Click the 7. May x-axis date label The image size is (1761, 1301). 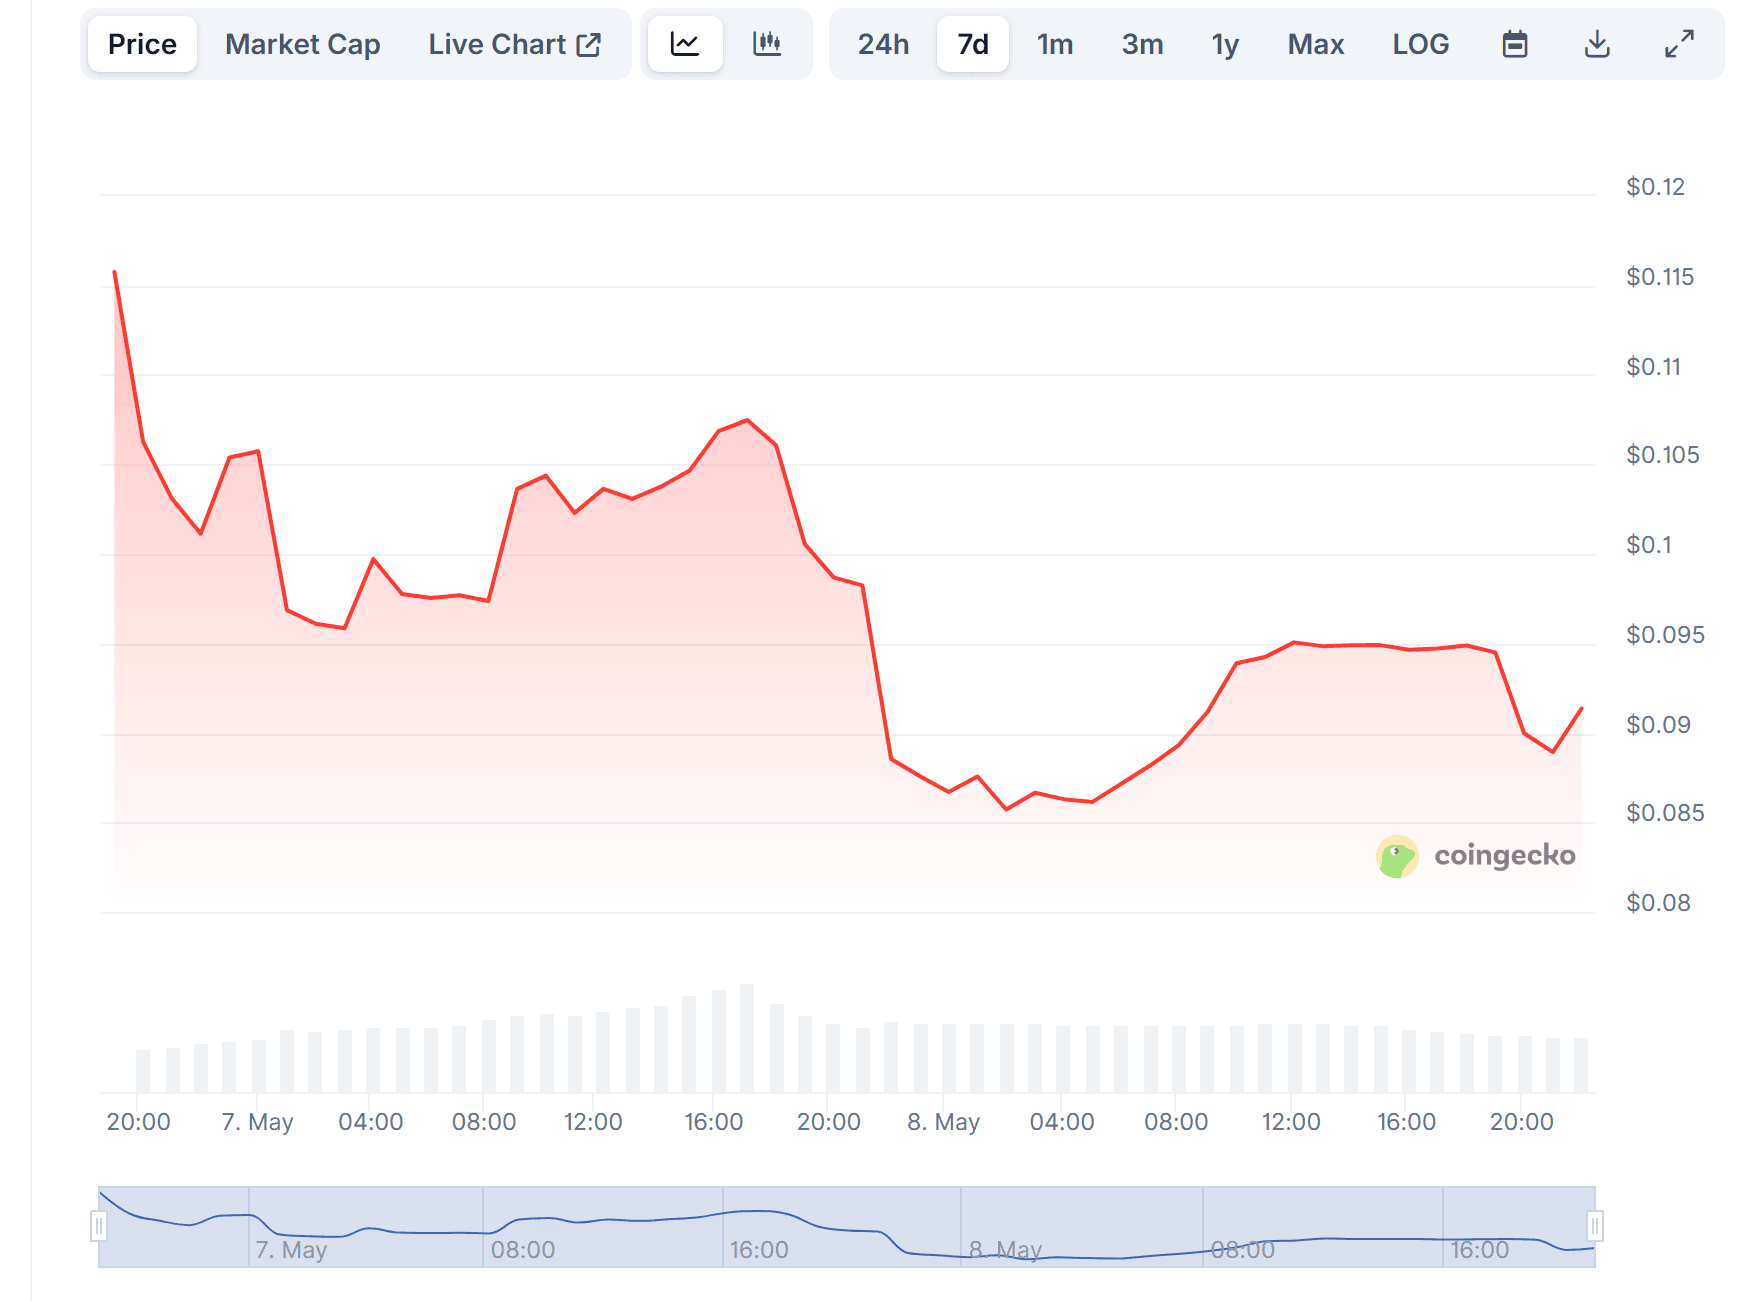coord(257,1122)
